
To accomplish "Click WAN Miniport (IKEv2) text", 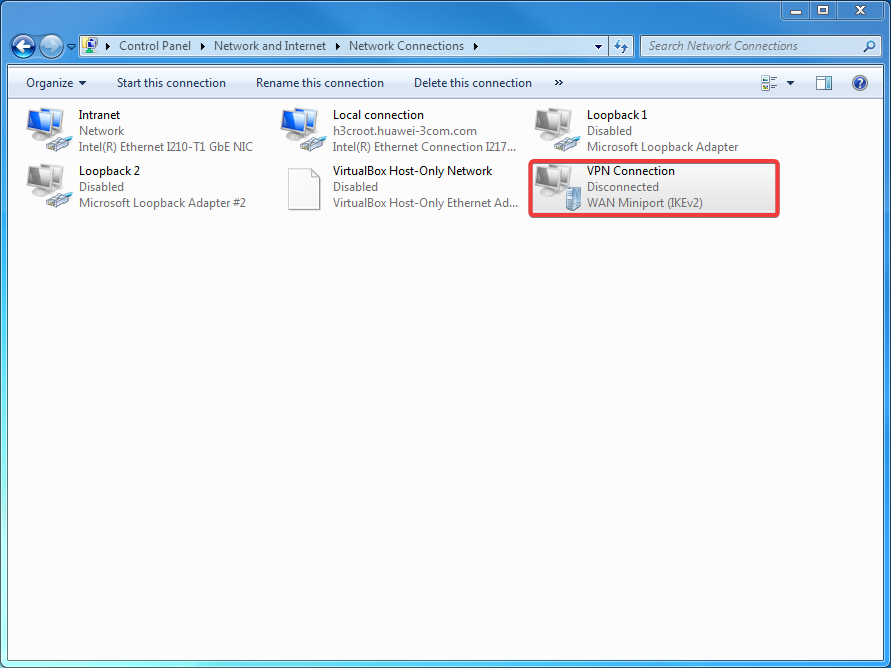I will coord(645,203).
